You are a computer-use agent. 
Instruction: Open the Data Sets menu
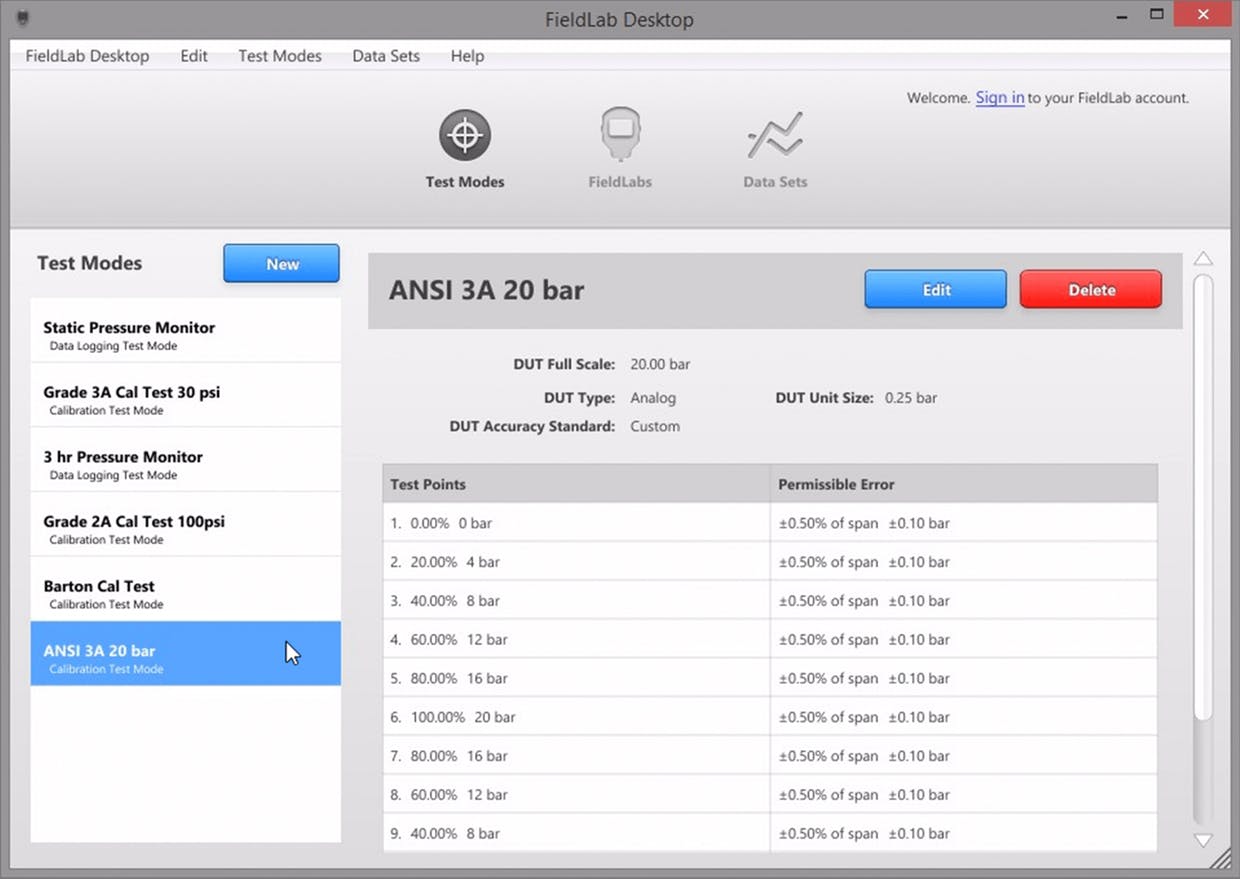386,56
